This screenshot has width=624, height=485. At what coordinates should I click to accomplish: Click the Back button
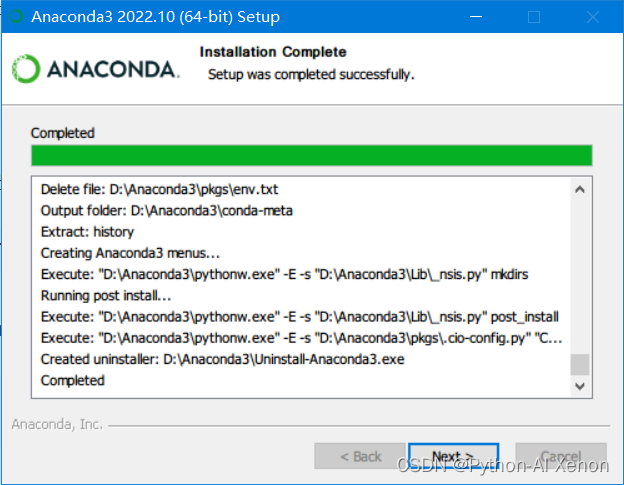(x=360, y=456)
